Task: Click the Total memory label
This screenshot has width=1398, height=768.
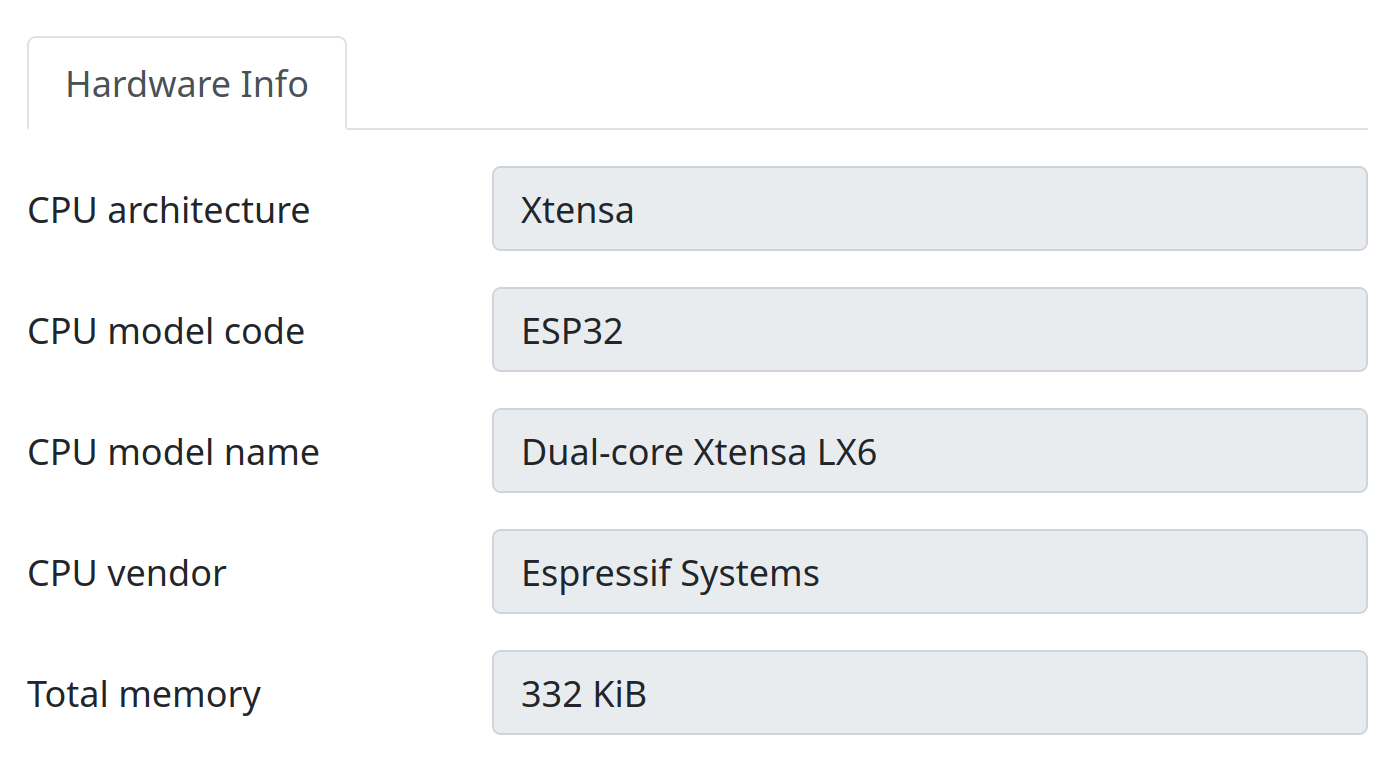Action: [x=144, y=693]
